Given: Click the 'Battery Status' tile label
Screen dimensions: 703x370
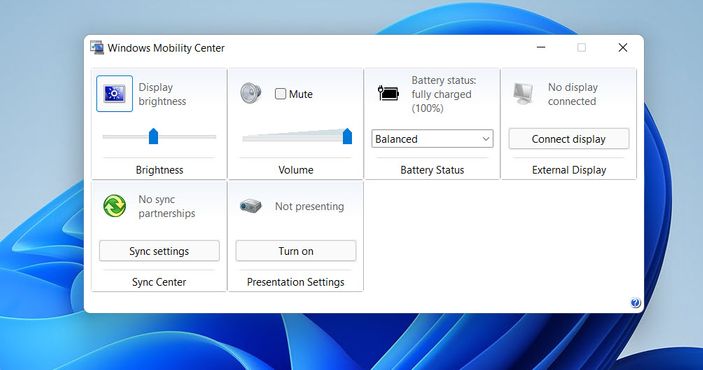Looking at the screenshot, I should coord(432,170).
